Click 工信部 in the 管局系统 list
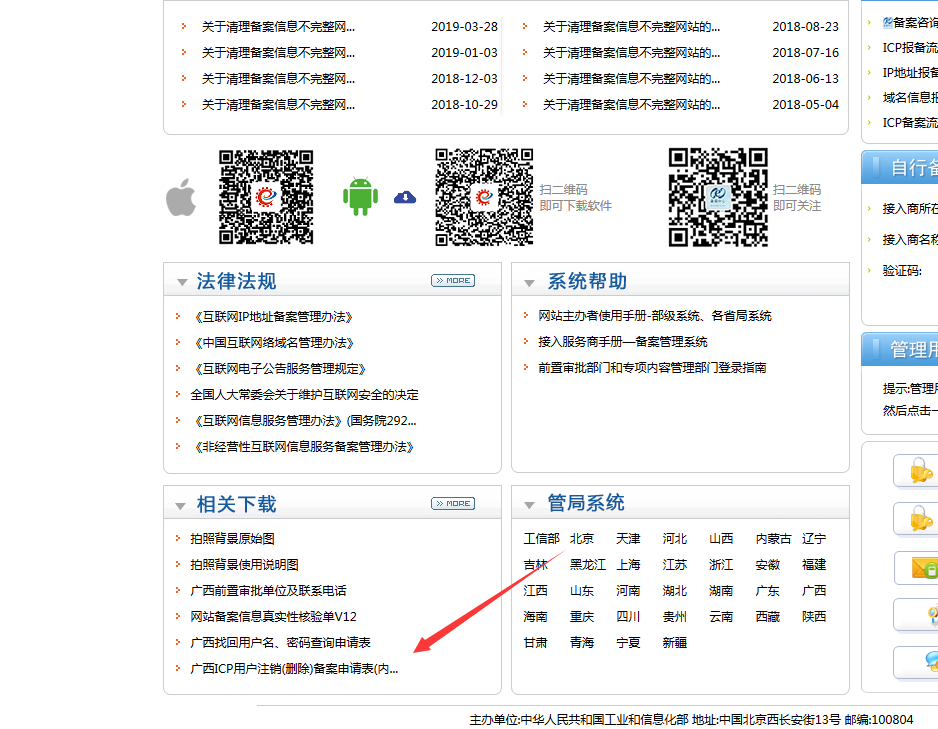This screenshot has width=938, height=729. pos(541,539)
